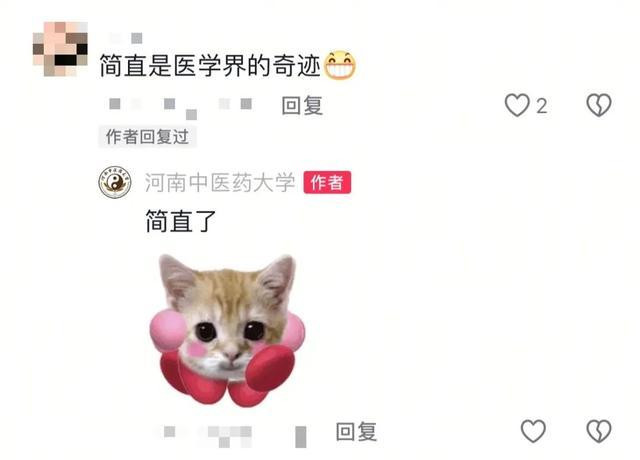View the blushing cat sticker image

[227, 330]
